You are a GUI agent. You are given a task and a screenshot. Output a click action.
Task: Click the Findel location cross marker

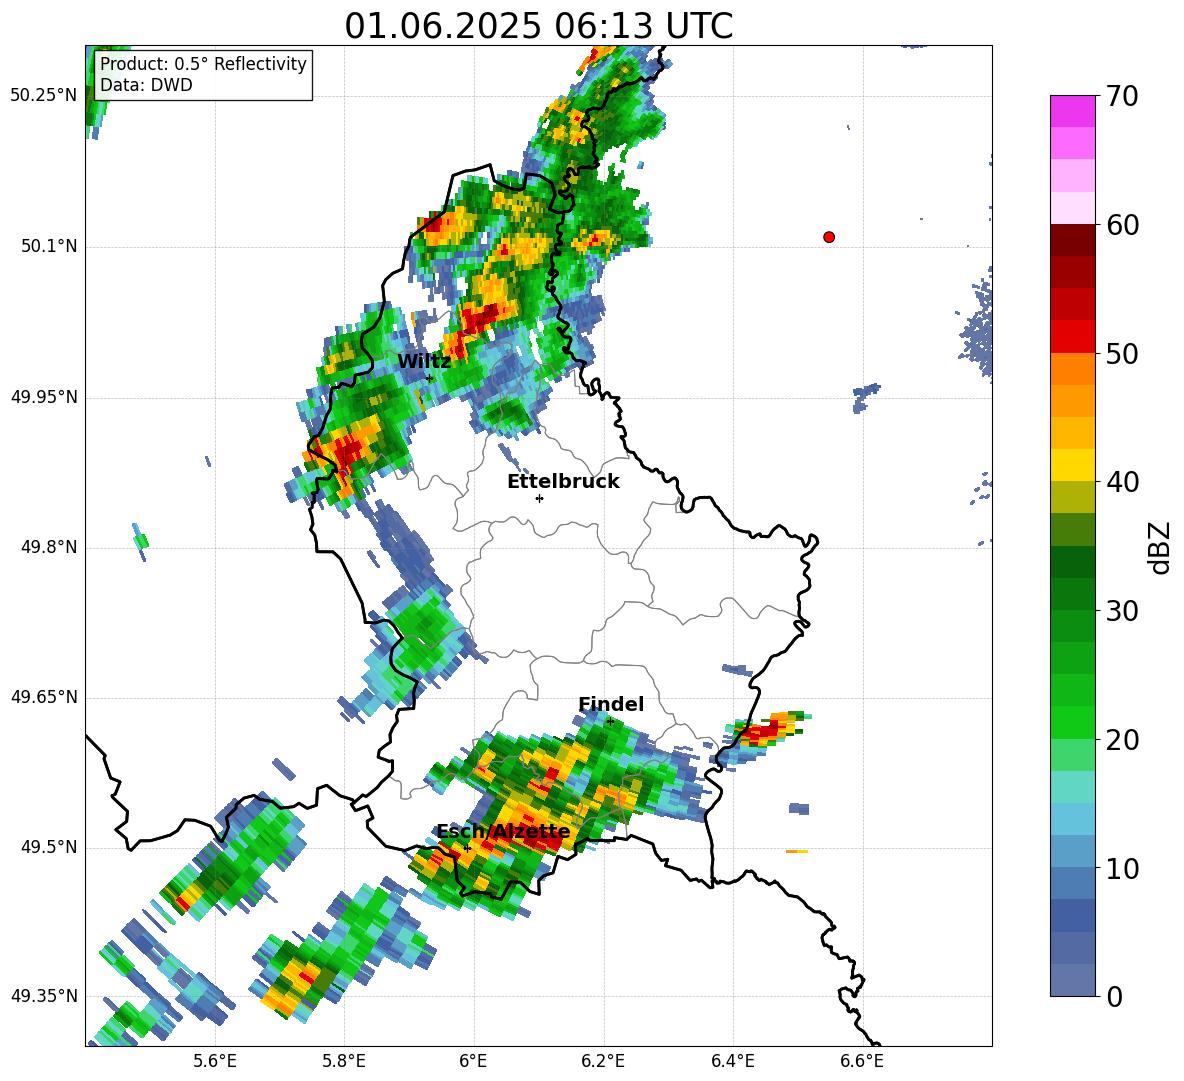610,722
